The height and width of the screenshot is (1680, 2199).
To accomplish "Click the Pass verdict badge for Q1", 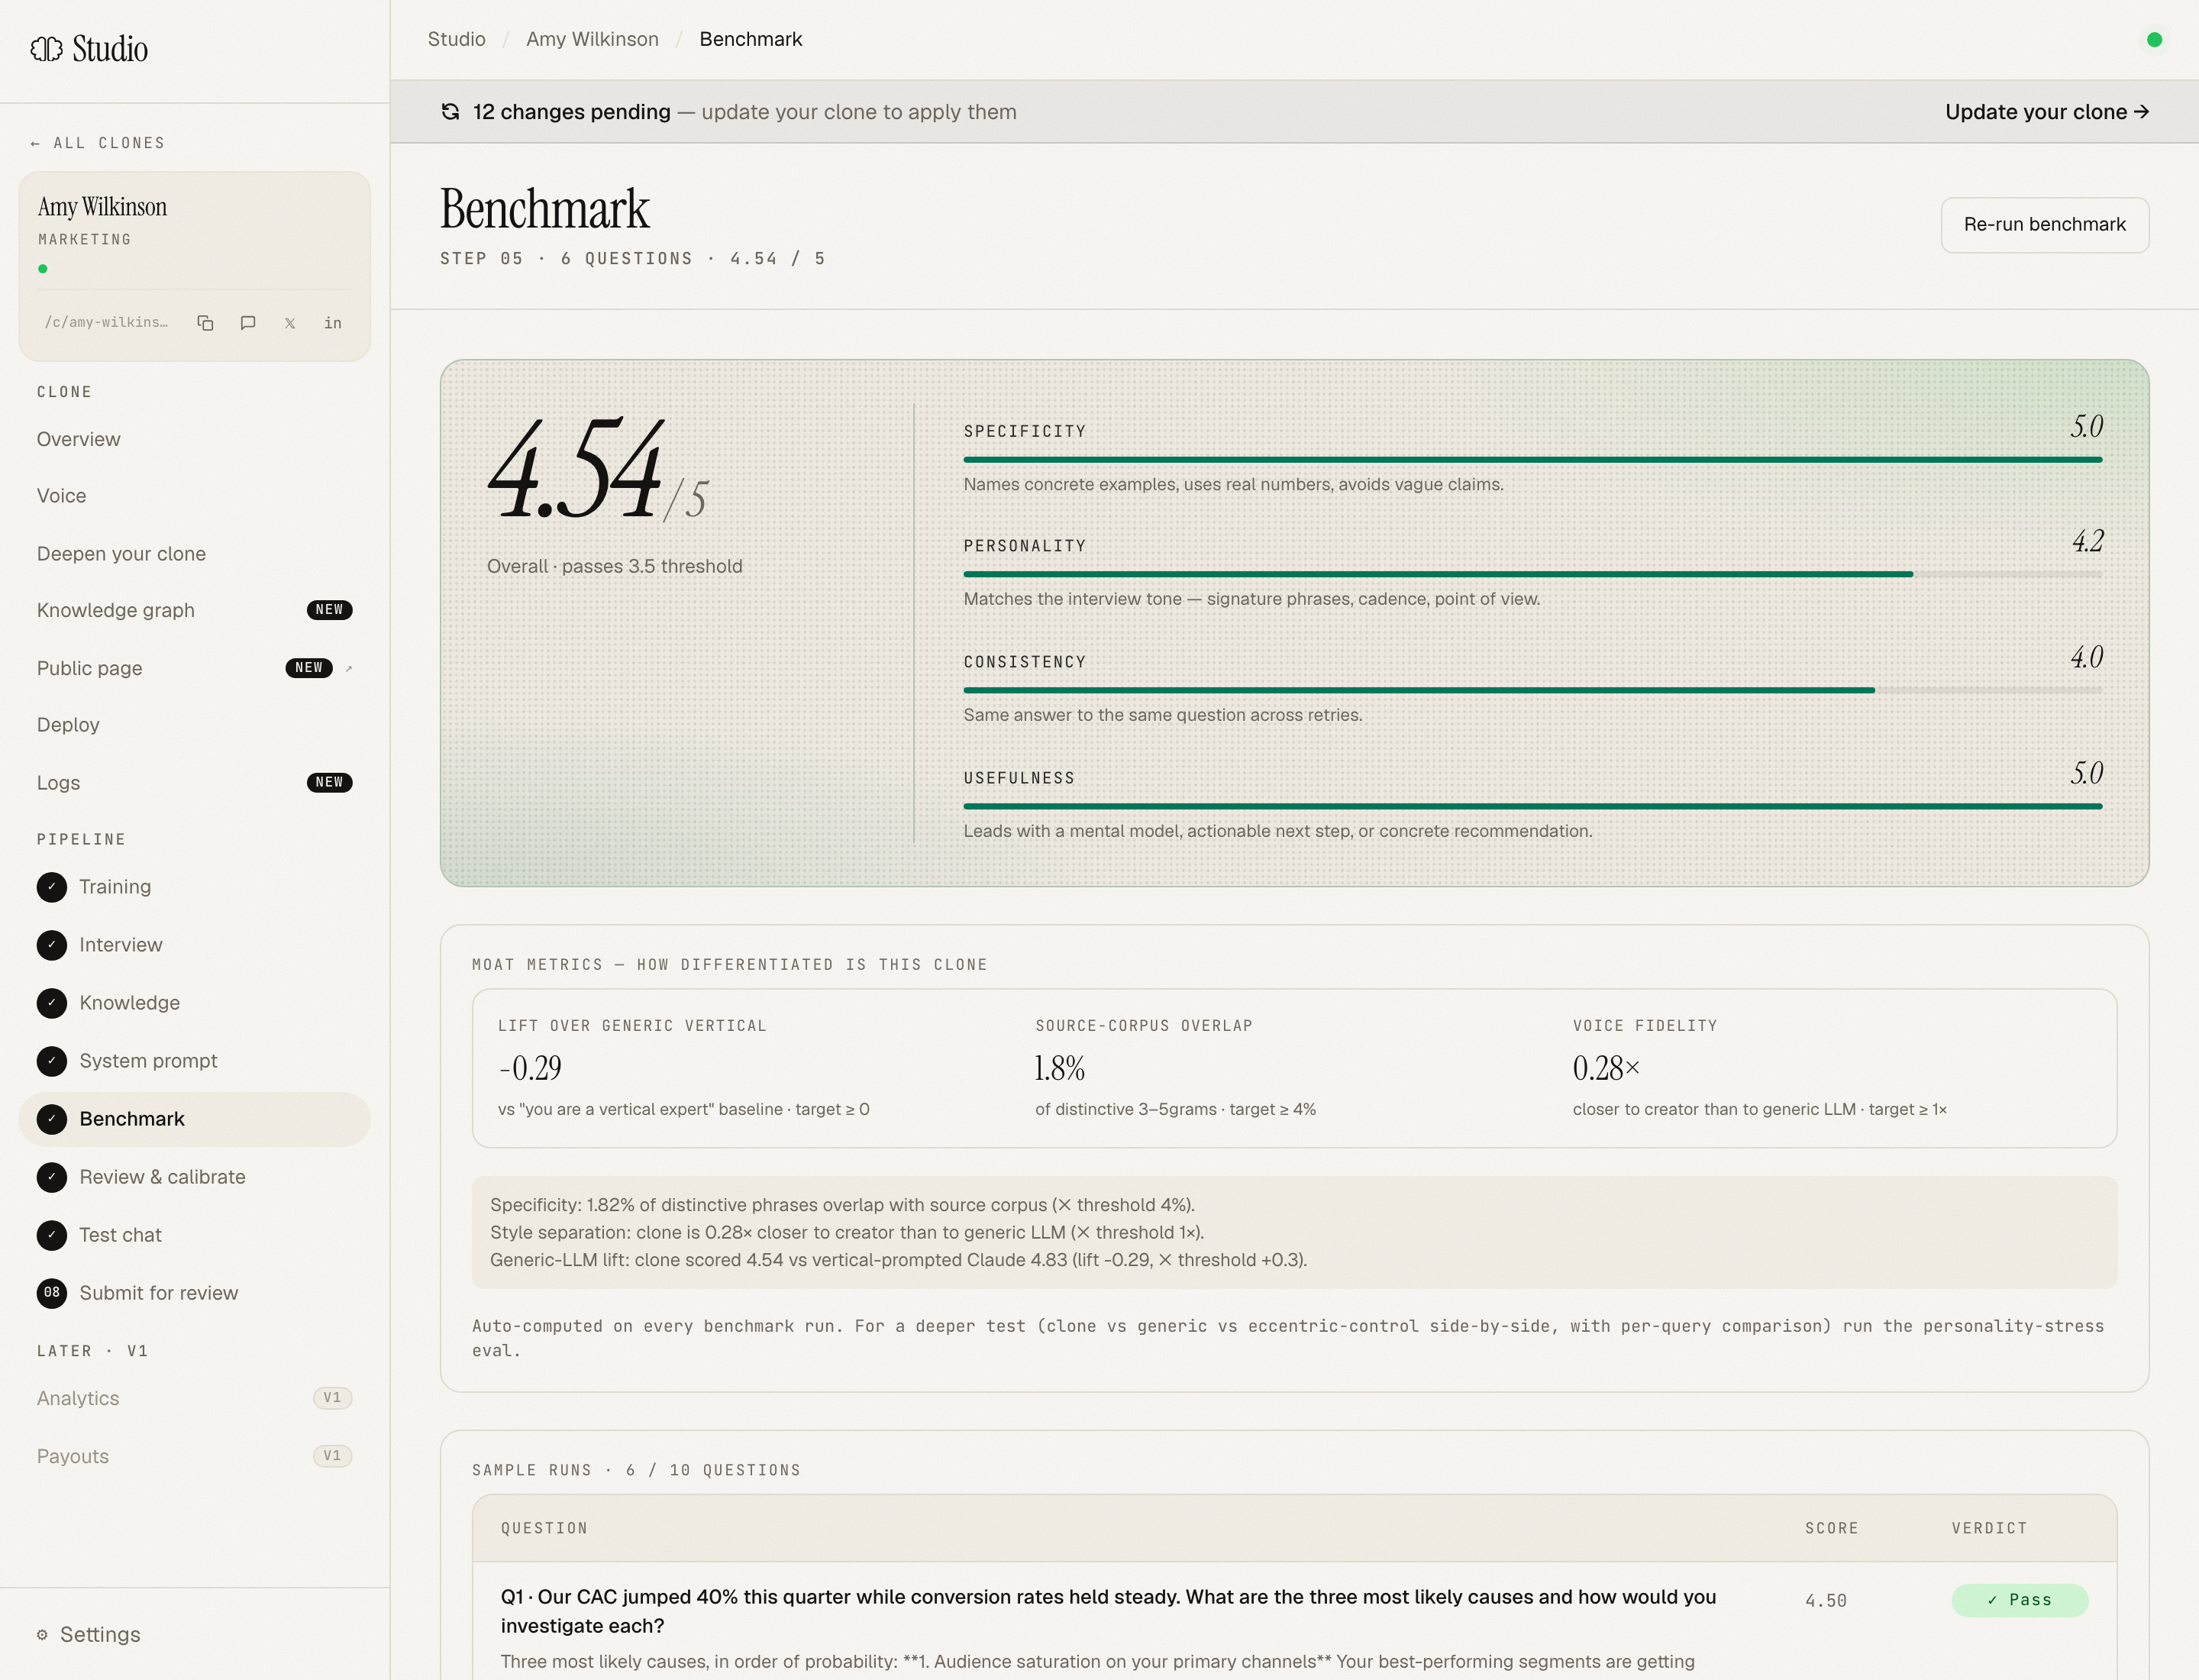I will 2019,1600.
